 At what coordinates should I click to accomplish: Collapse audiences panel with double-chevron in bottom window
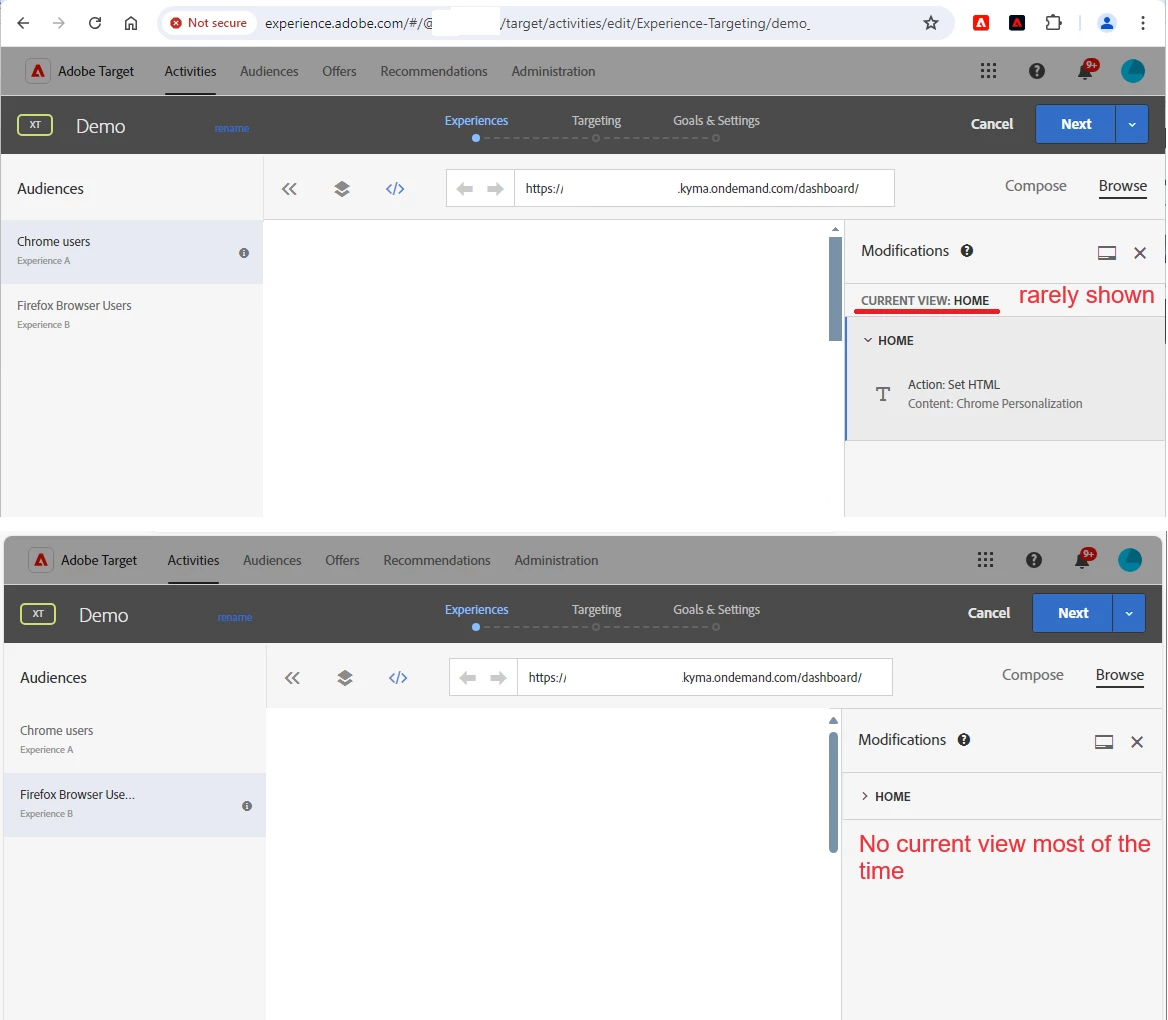tap(292, 678)
